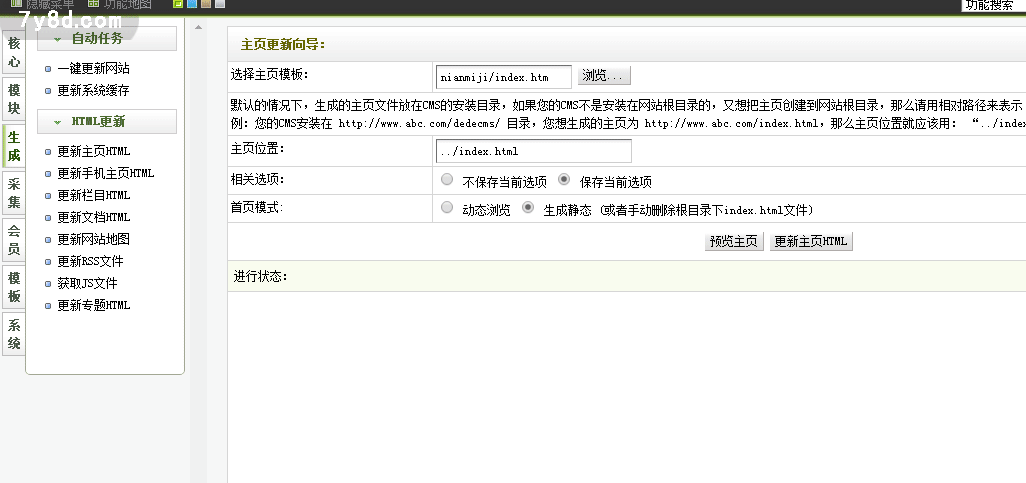
Task: Click the 选择主页模板: label
Action: point(269,75)
